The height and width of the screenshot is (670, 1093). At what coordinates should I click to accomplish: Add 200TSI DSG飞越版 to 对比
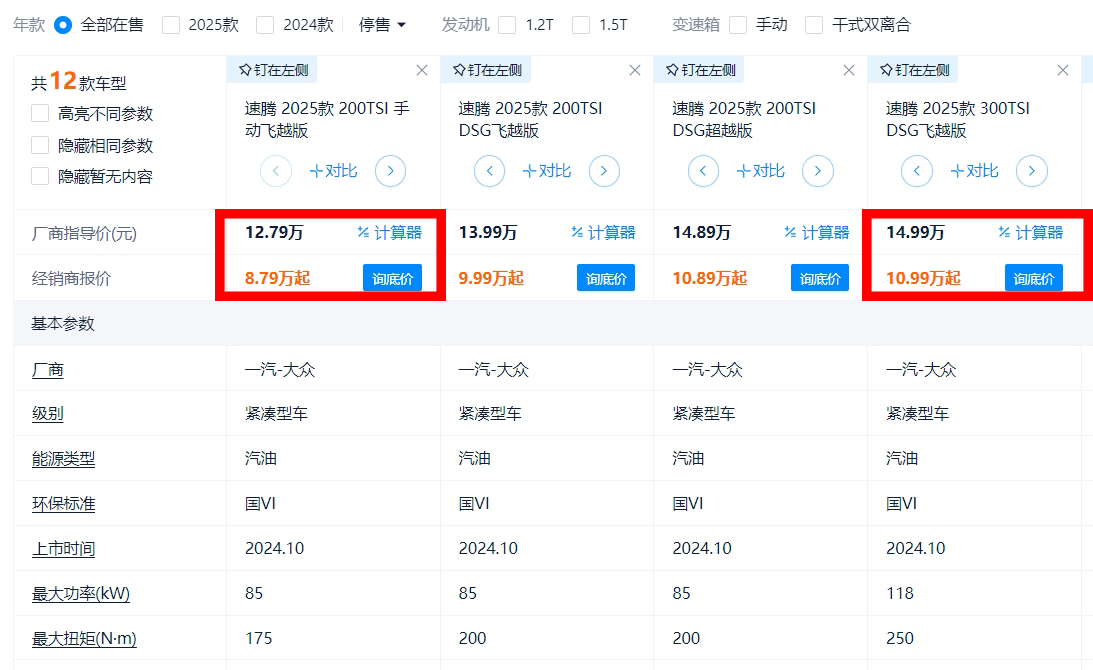click(x=547, y=172)
